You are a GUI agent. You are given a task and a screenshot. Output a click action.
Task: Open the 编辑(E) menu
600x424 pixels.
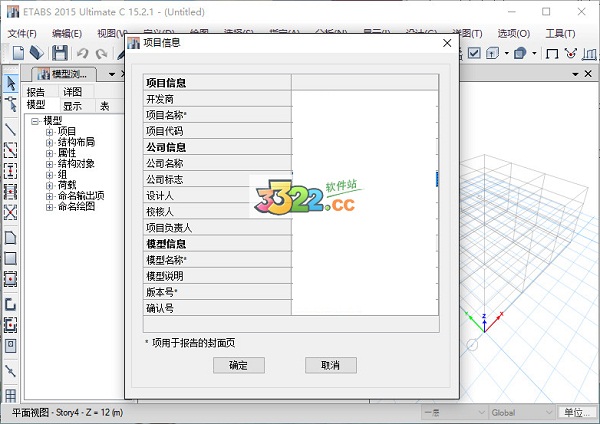(67, 34)
